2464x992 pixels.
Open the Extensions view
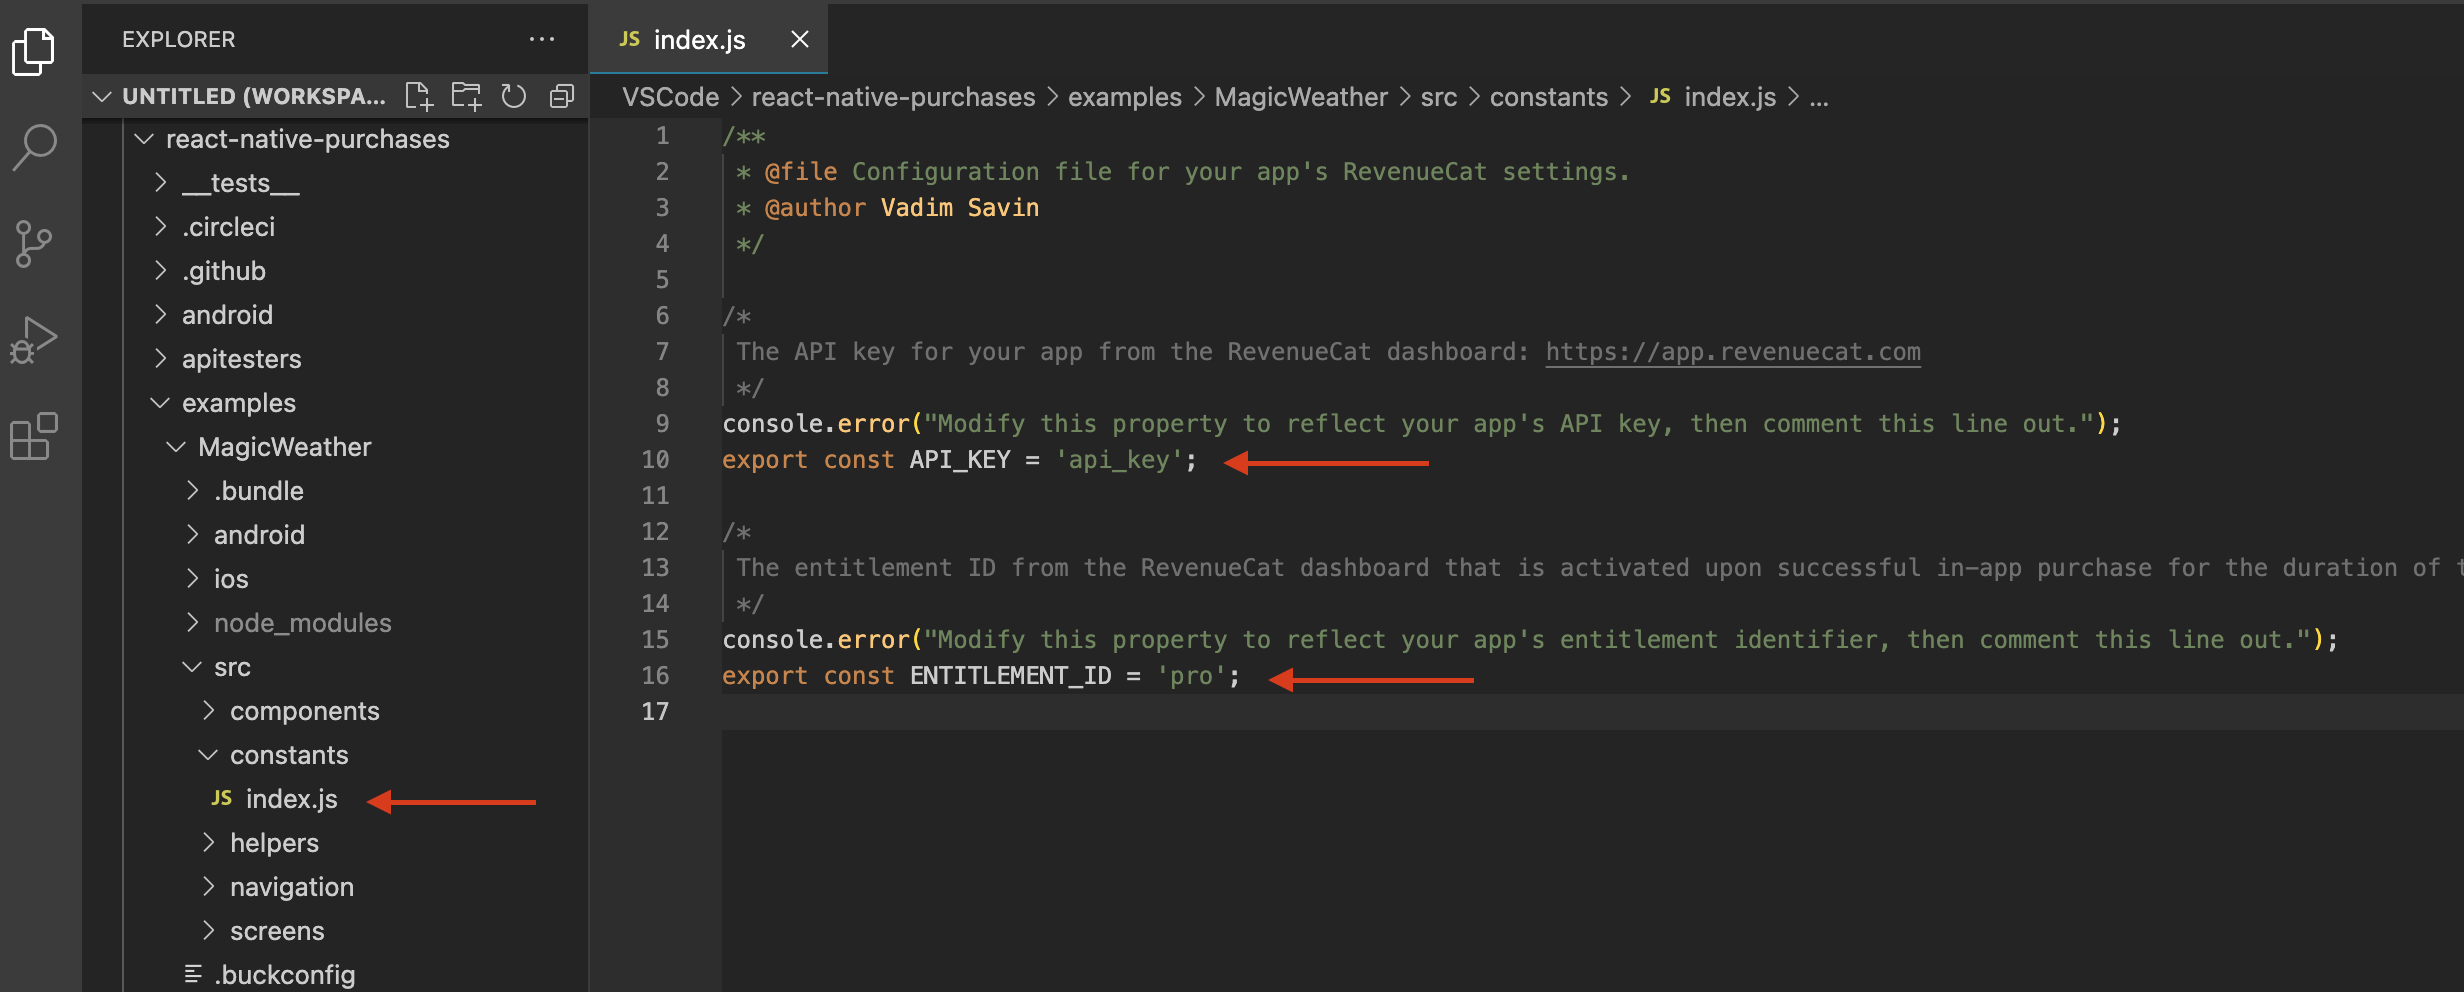34,436
